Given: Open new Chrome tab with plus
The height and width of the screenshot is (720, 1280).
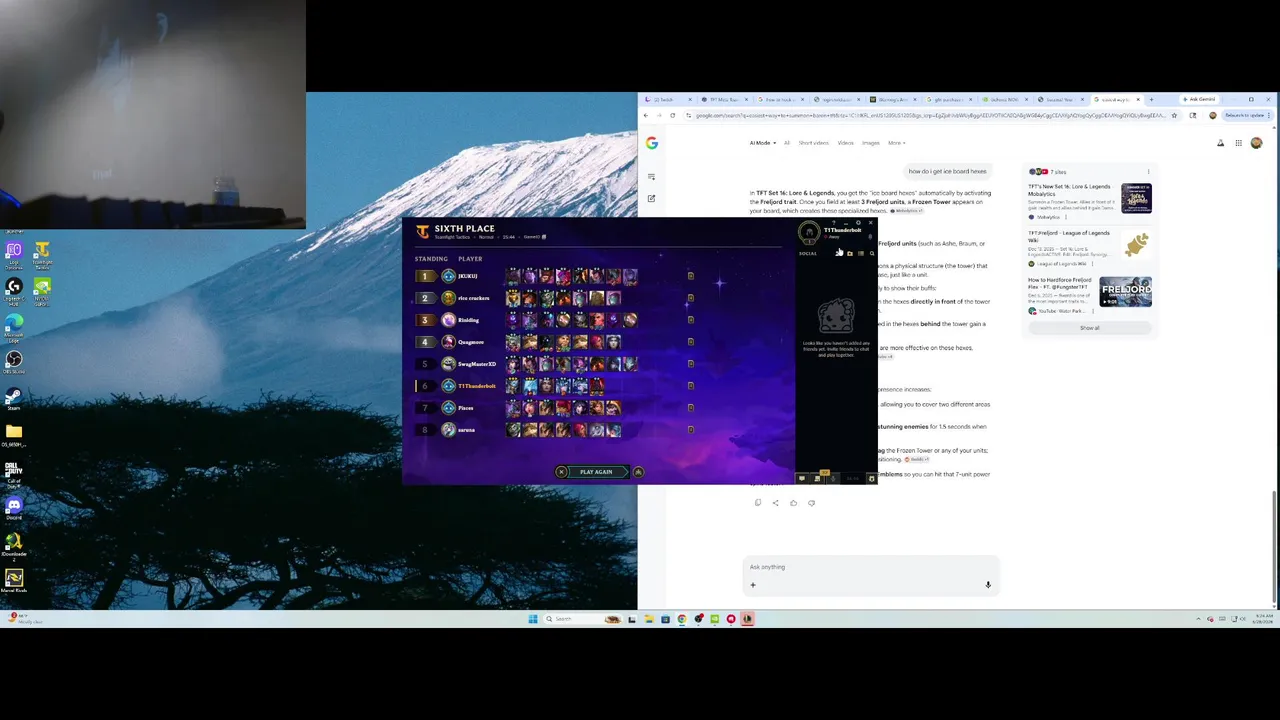Looking at the screenshot, I should [1151, 99].
